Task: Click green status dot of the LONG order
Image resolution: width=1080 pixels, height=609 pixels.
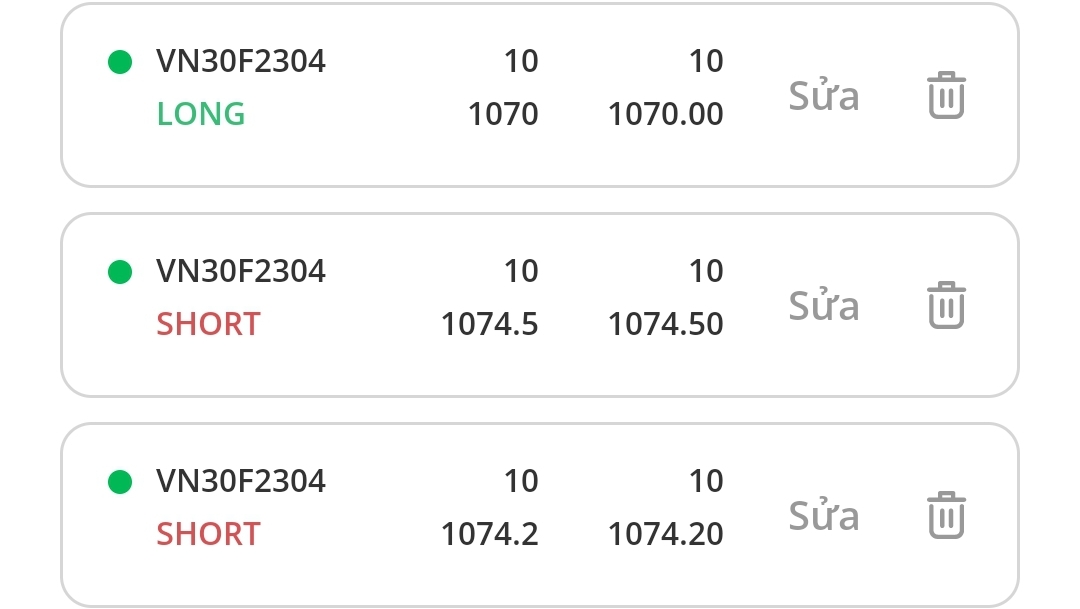Action: (x=120, y=62)
